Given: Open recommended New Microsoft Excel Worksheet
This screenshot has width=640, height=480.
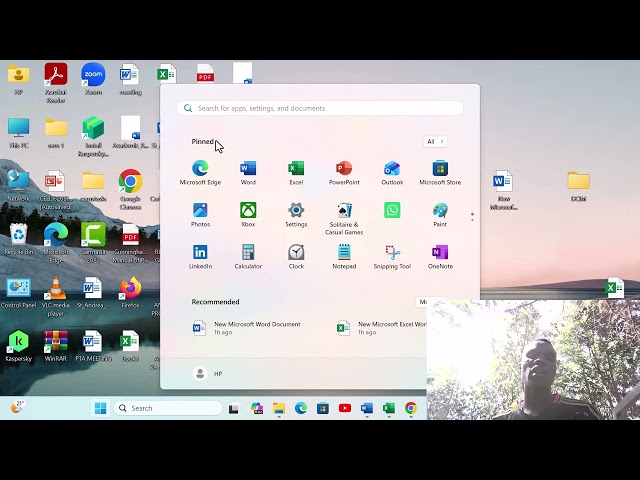Looking at the screenshot, I should (381, 328).
